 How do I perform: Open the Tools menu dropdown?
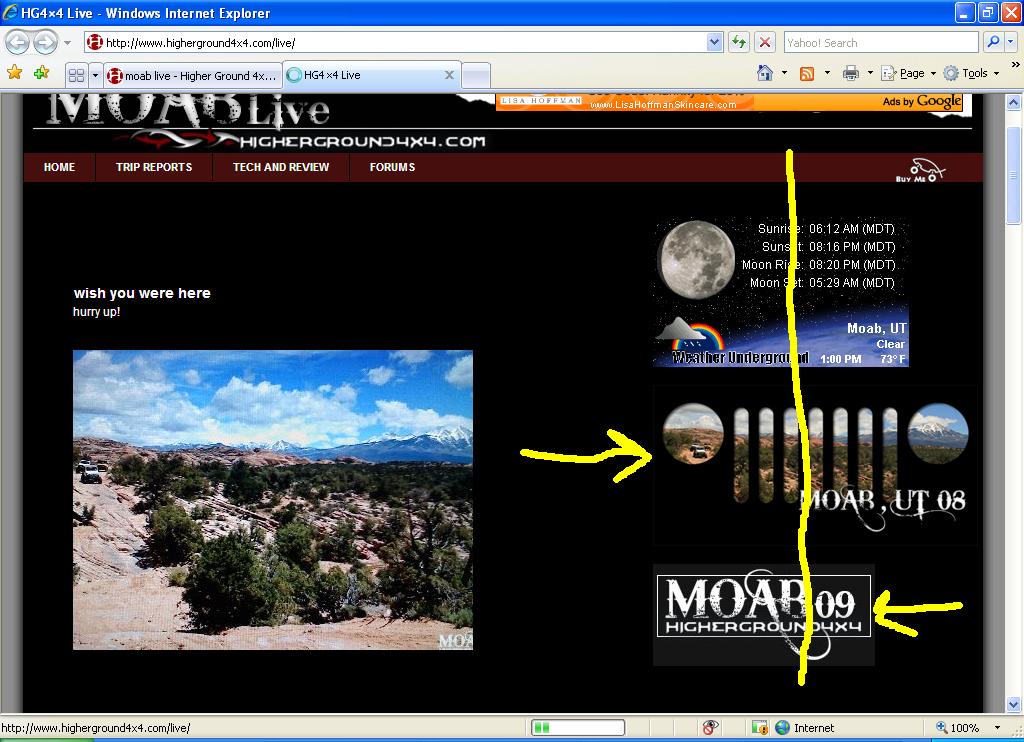click(974, 73)
